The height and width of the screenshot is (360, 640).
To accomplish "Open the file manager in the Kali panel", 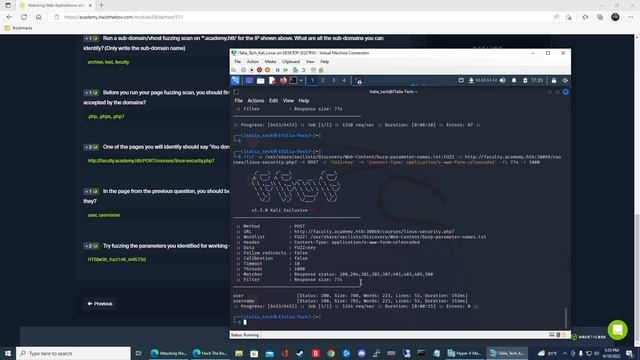I will tap(260, 81).
